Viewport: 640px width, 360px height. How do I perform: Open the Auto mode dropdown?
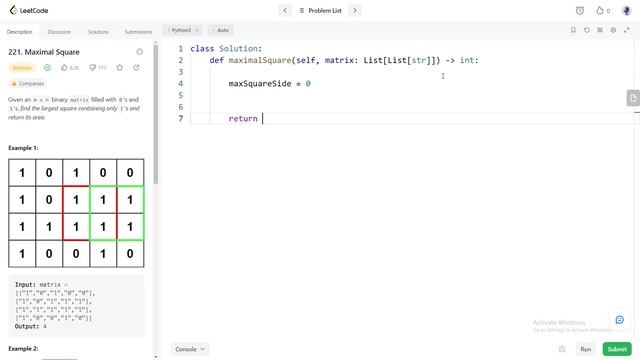221,30
